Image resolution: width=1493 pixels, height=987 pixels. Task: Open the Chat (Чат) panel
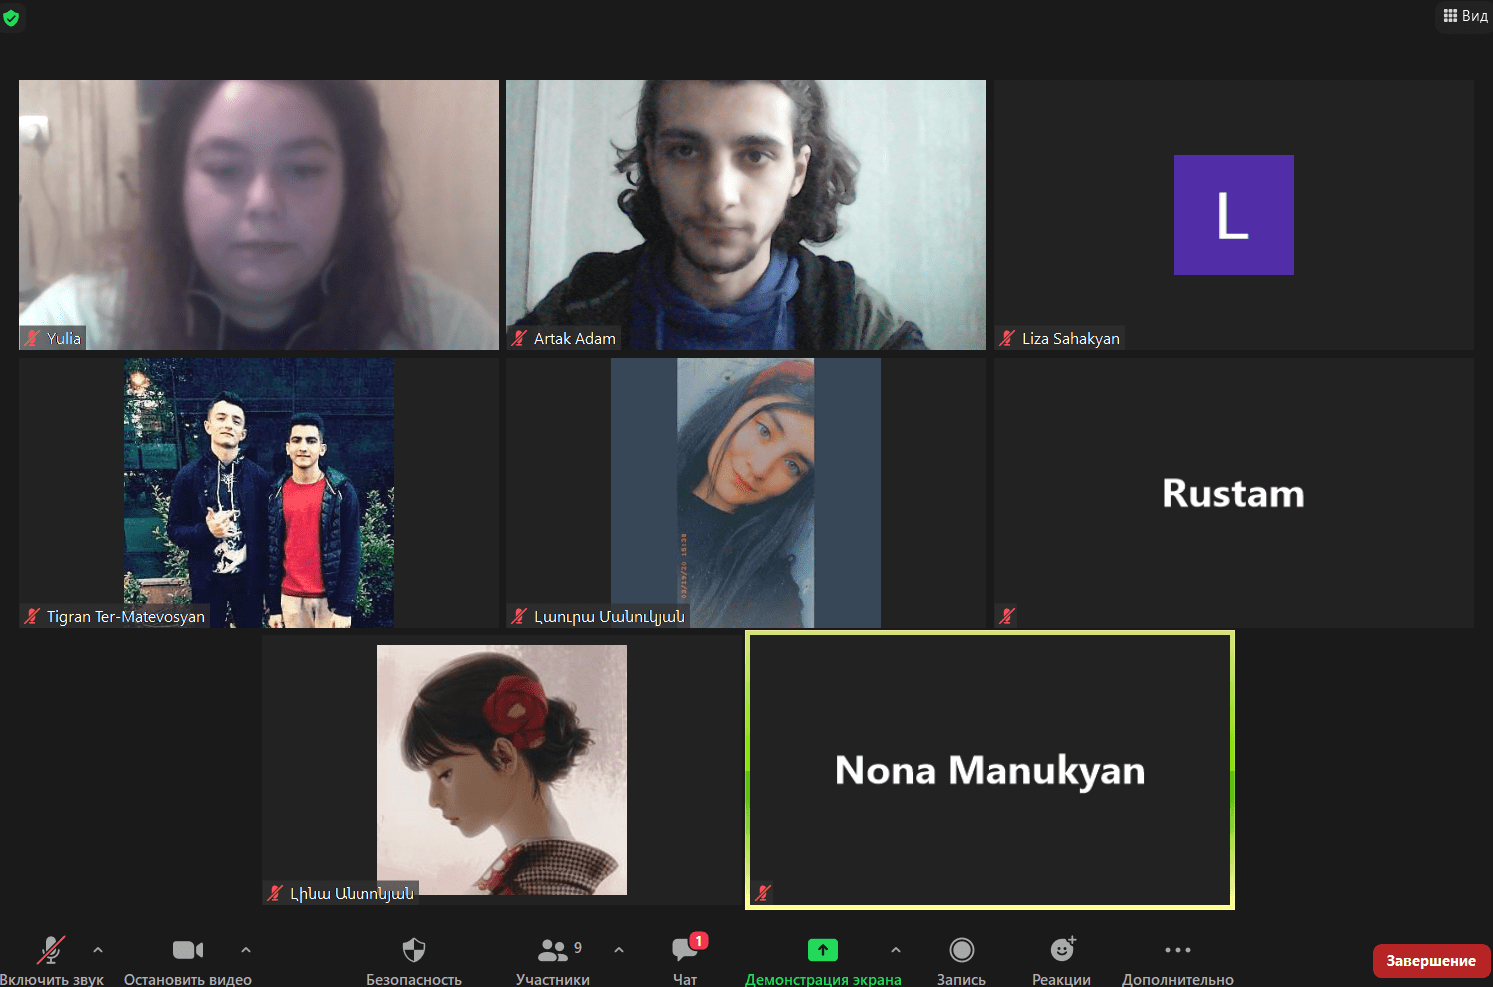[685, 951]
